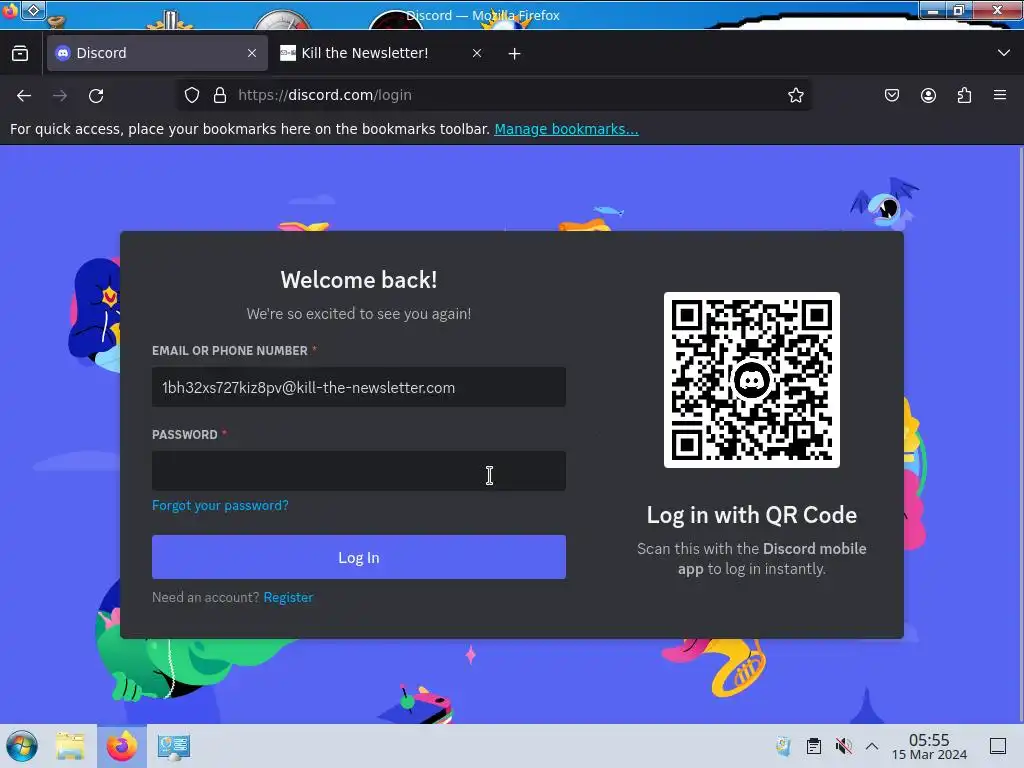Open Forgot your password link

click(220, 505)
